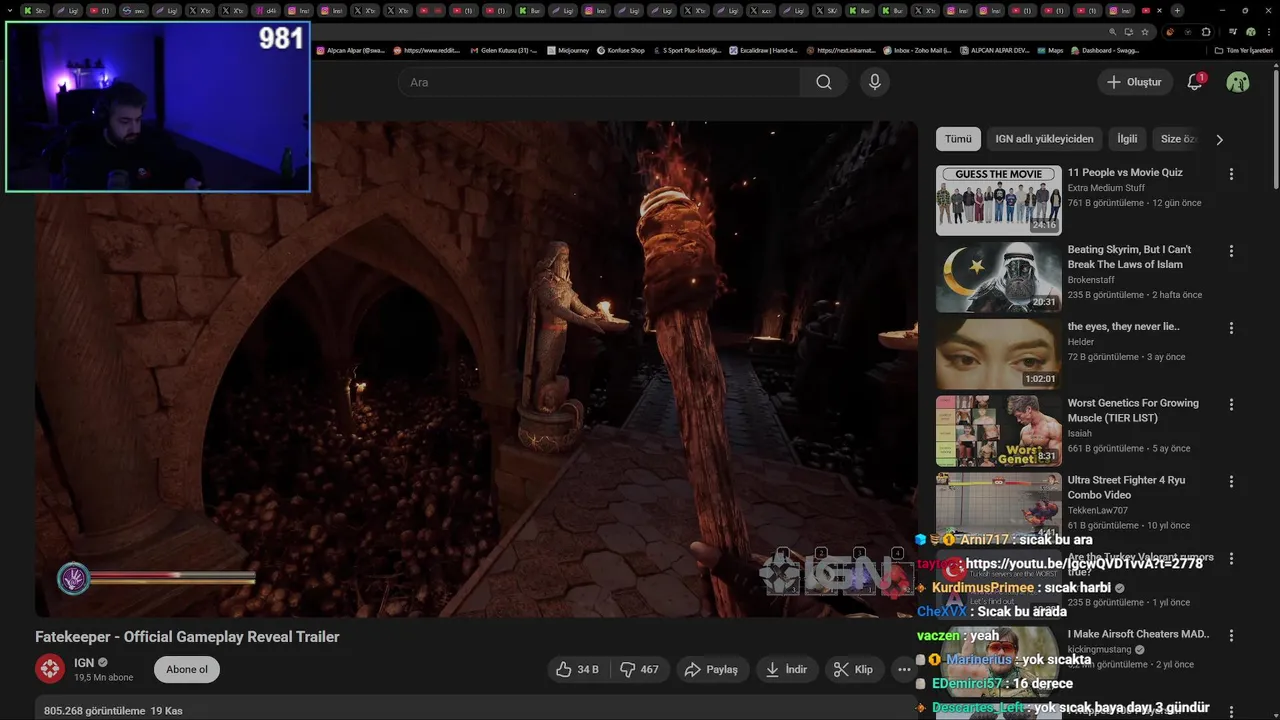Start voice search with microphone icon
1280x720 pixels.
pyautogui.click(x=875, y=82)
